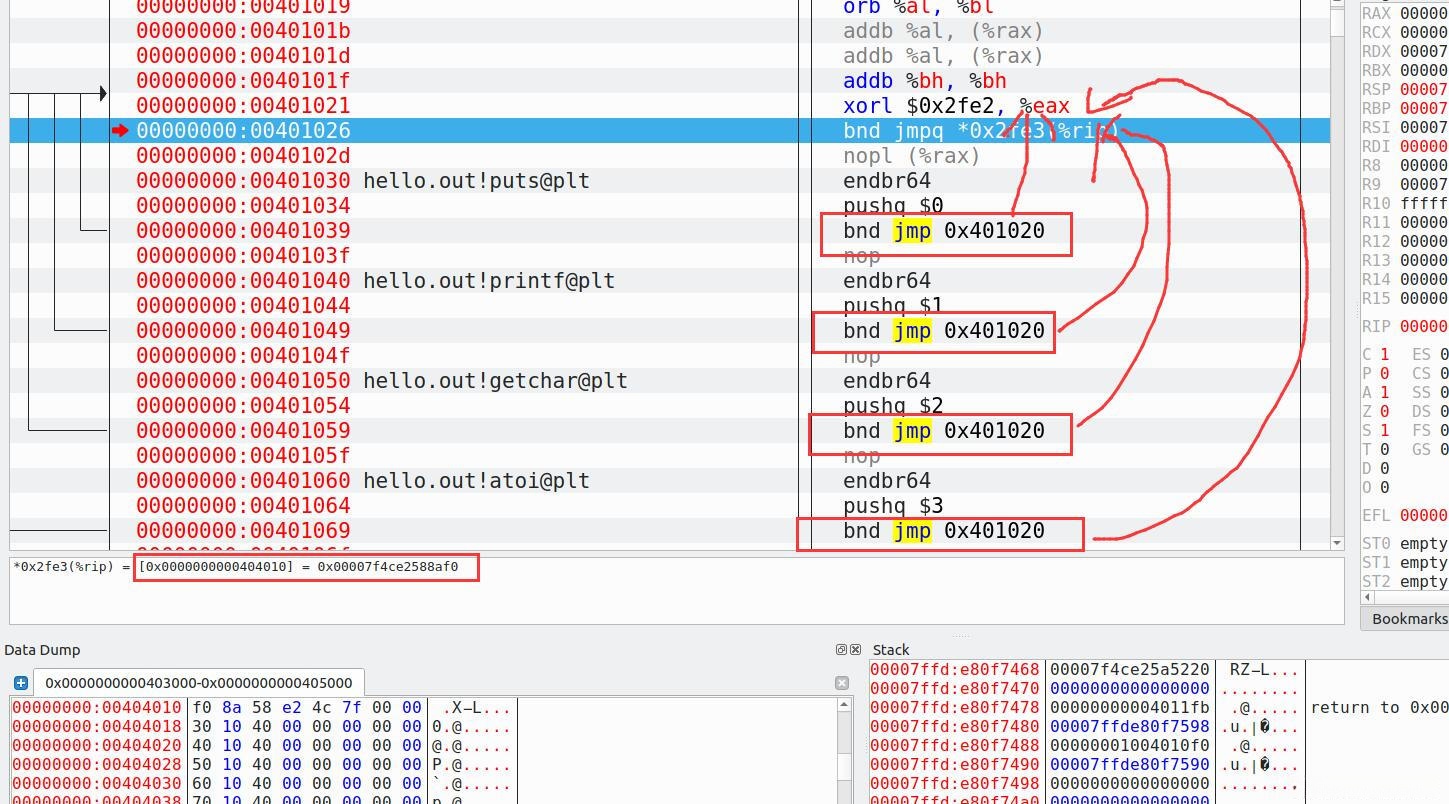Select the hello.out!getchar@plt row
Screen dimensions: 1449x804
point(670,380)
